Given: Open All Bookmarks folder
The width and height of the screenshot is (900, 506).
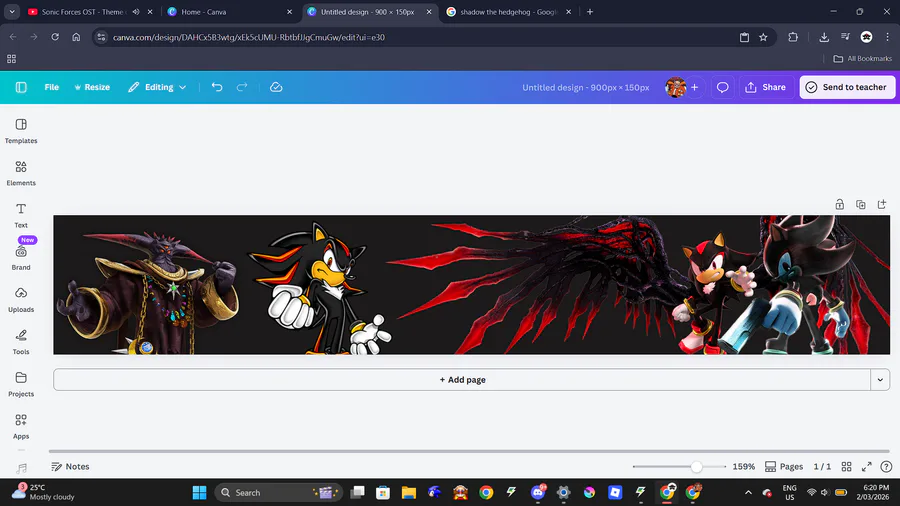Looking at the screenshot, I should (863, 59).
